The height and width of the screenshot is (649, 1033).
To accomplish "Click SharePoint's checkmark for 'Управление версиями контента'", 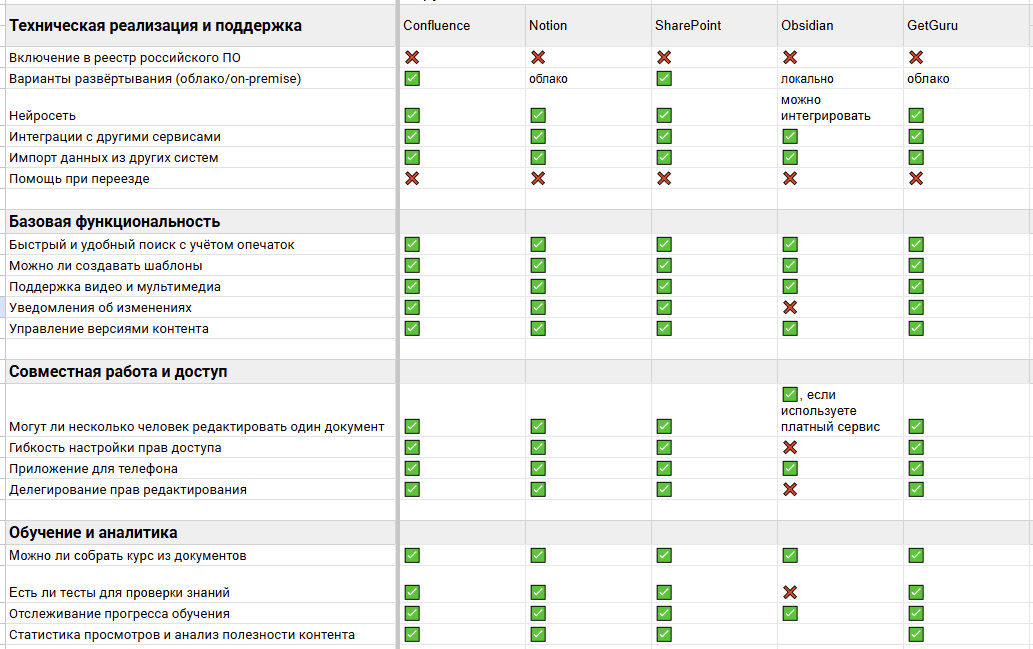I will pyautogui.click(x=664, y=328).
